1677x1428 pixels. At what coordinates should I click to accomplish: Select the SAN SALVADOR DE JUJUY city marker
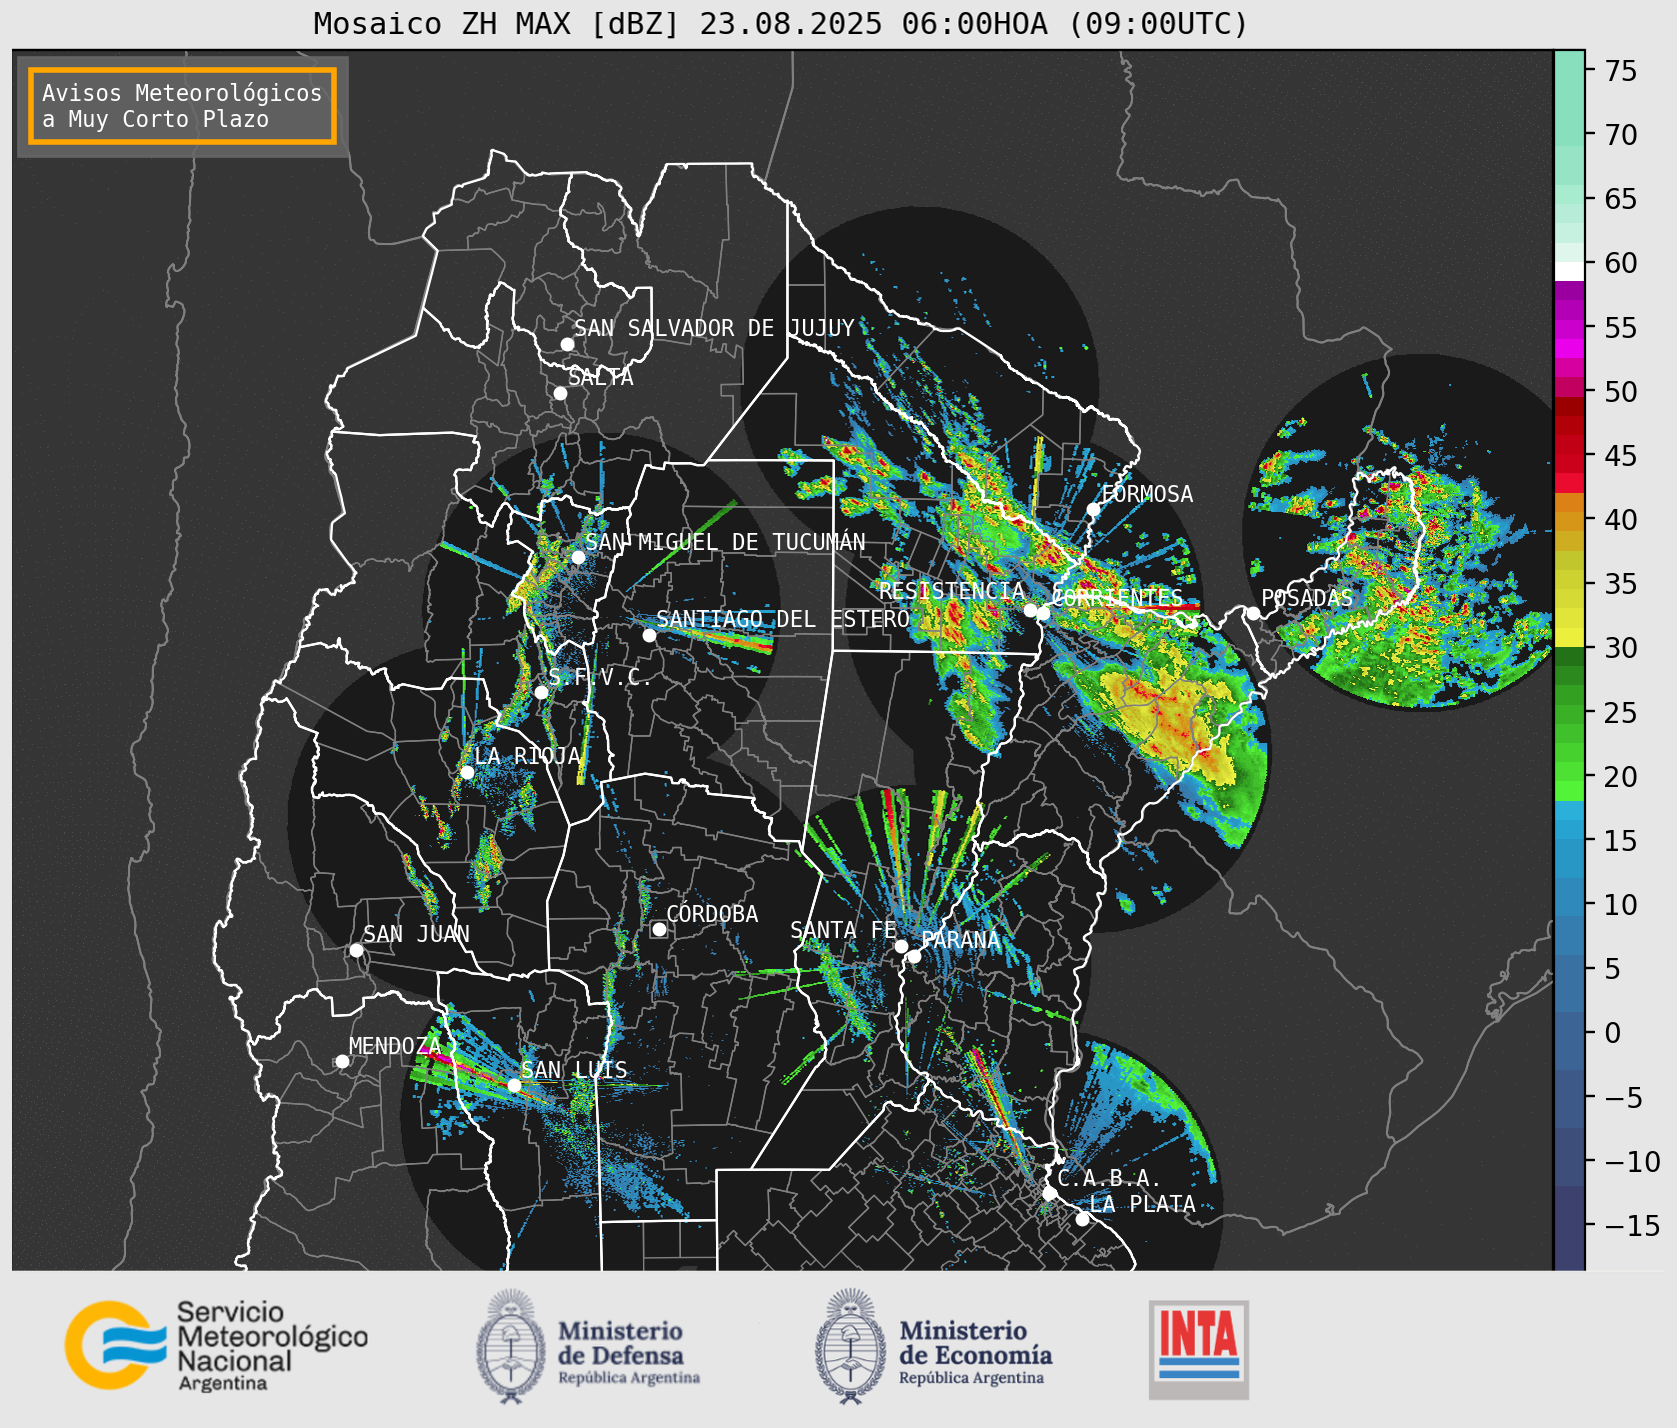567,344
